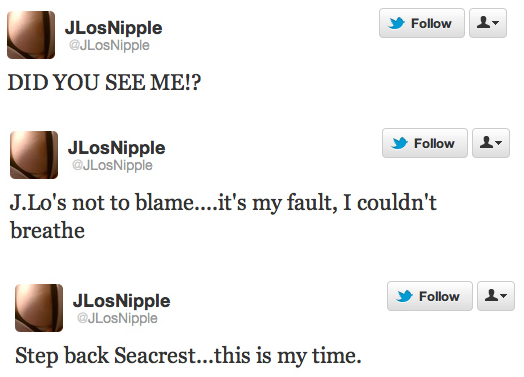
Task: Click the @JLosNipple handle on second tweet
Action: tap(112, 165)
